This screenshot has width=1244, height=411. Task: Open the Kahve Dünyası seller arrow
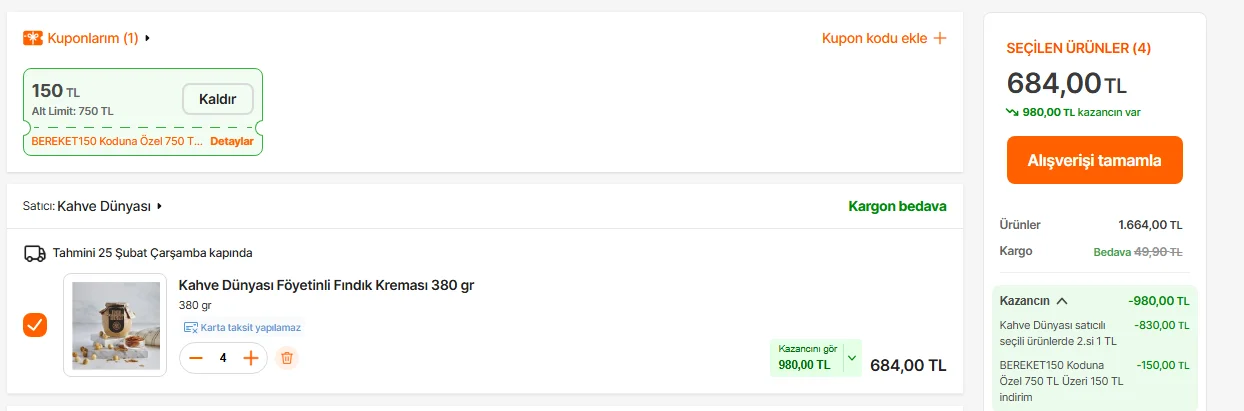pyautogui.click(x=159, y=207)
